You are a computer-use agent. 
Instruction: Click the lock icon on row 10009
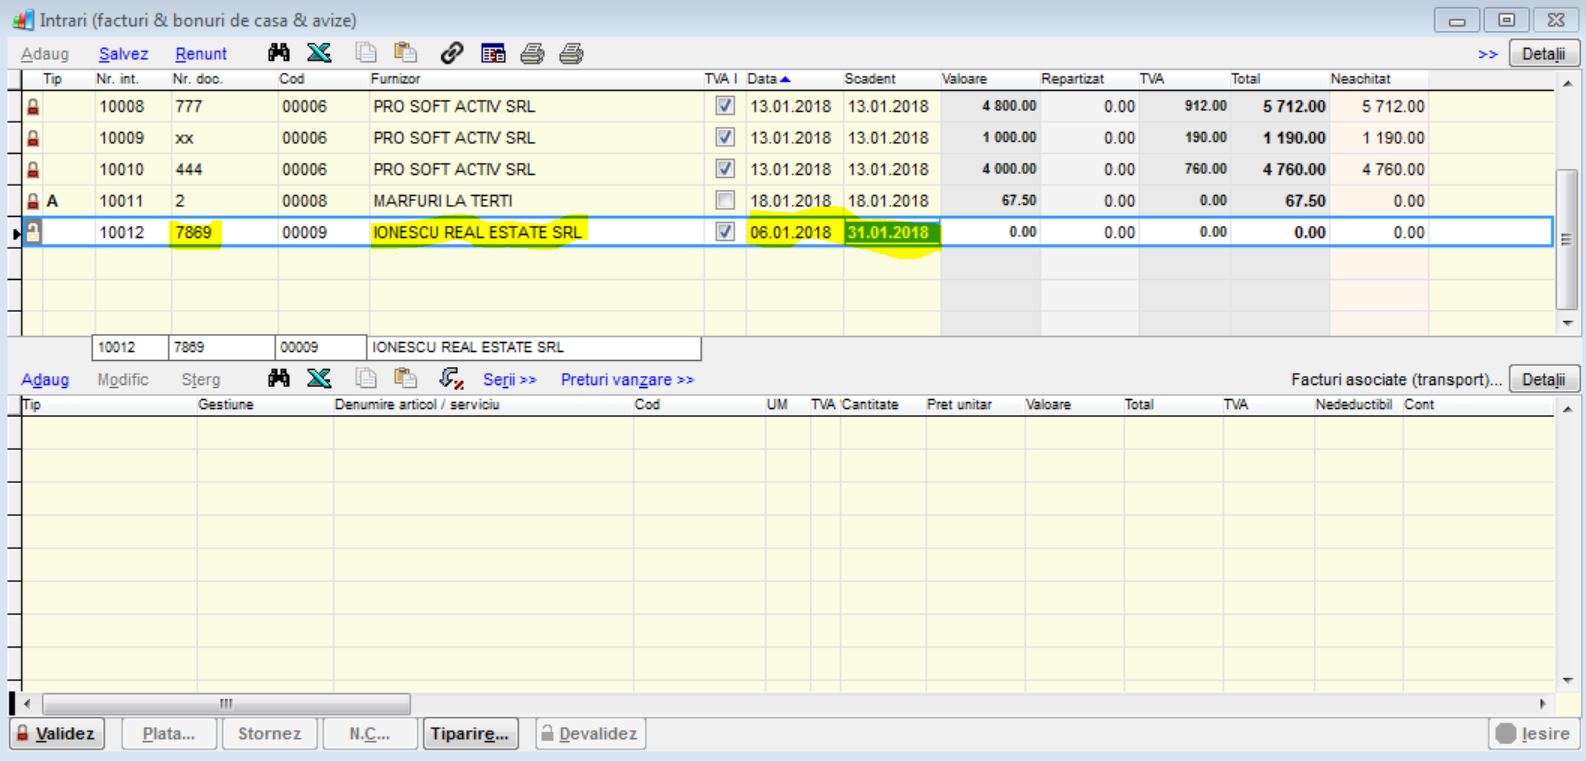pyautogui.click(x=33, y=138)
